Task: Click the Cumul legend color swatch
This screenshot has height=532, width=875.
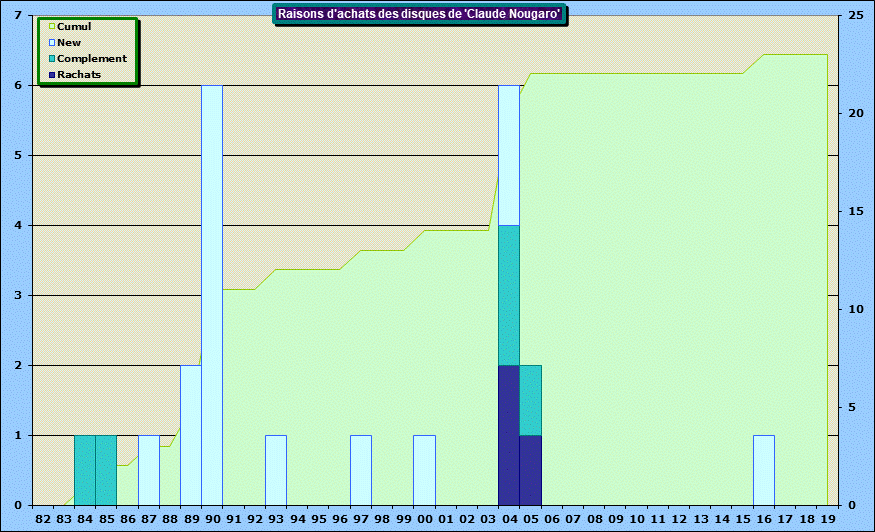Action: [x=52, y=27]
